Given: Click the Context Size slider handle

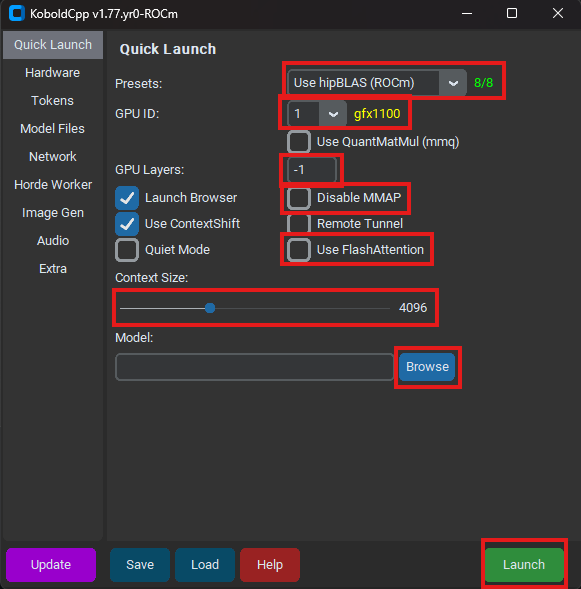Looking at the screenshot, I should (210, 308).
